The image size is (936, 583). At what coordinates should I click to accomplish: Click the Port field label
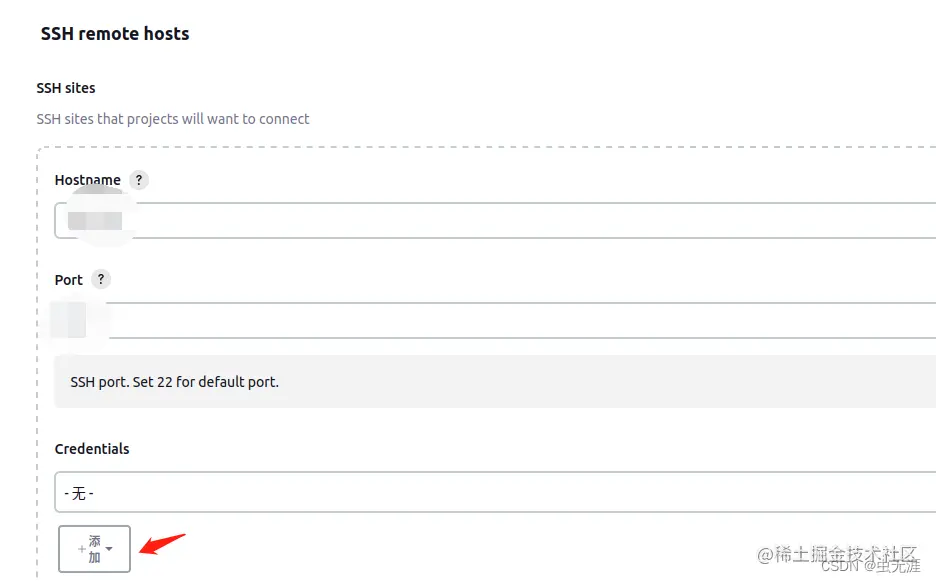69,280
